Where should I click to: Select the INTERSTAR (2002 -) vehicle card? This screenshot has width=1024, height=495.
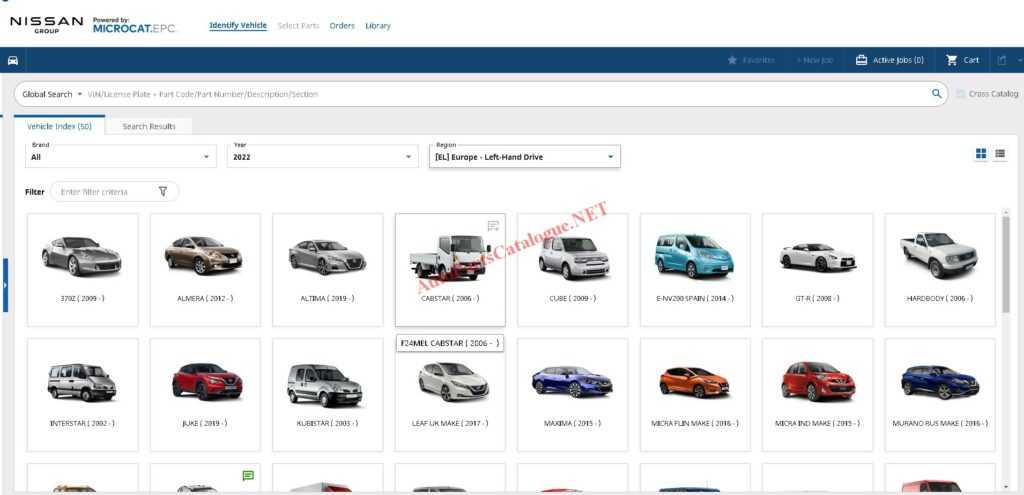tap(82, 394)
